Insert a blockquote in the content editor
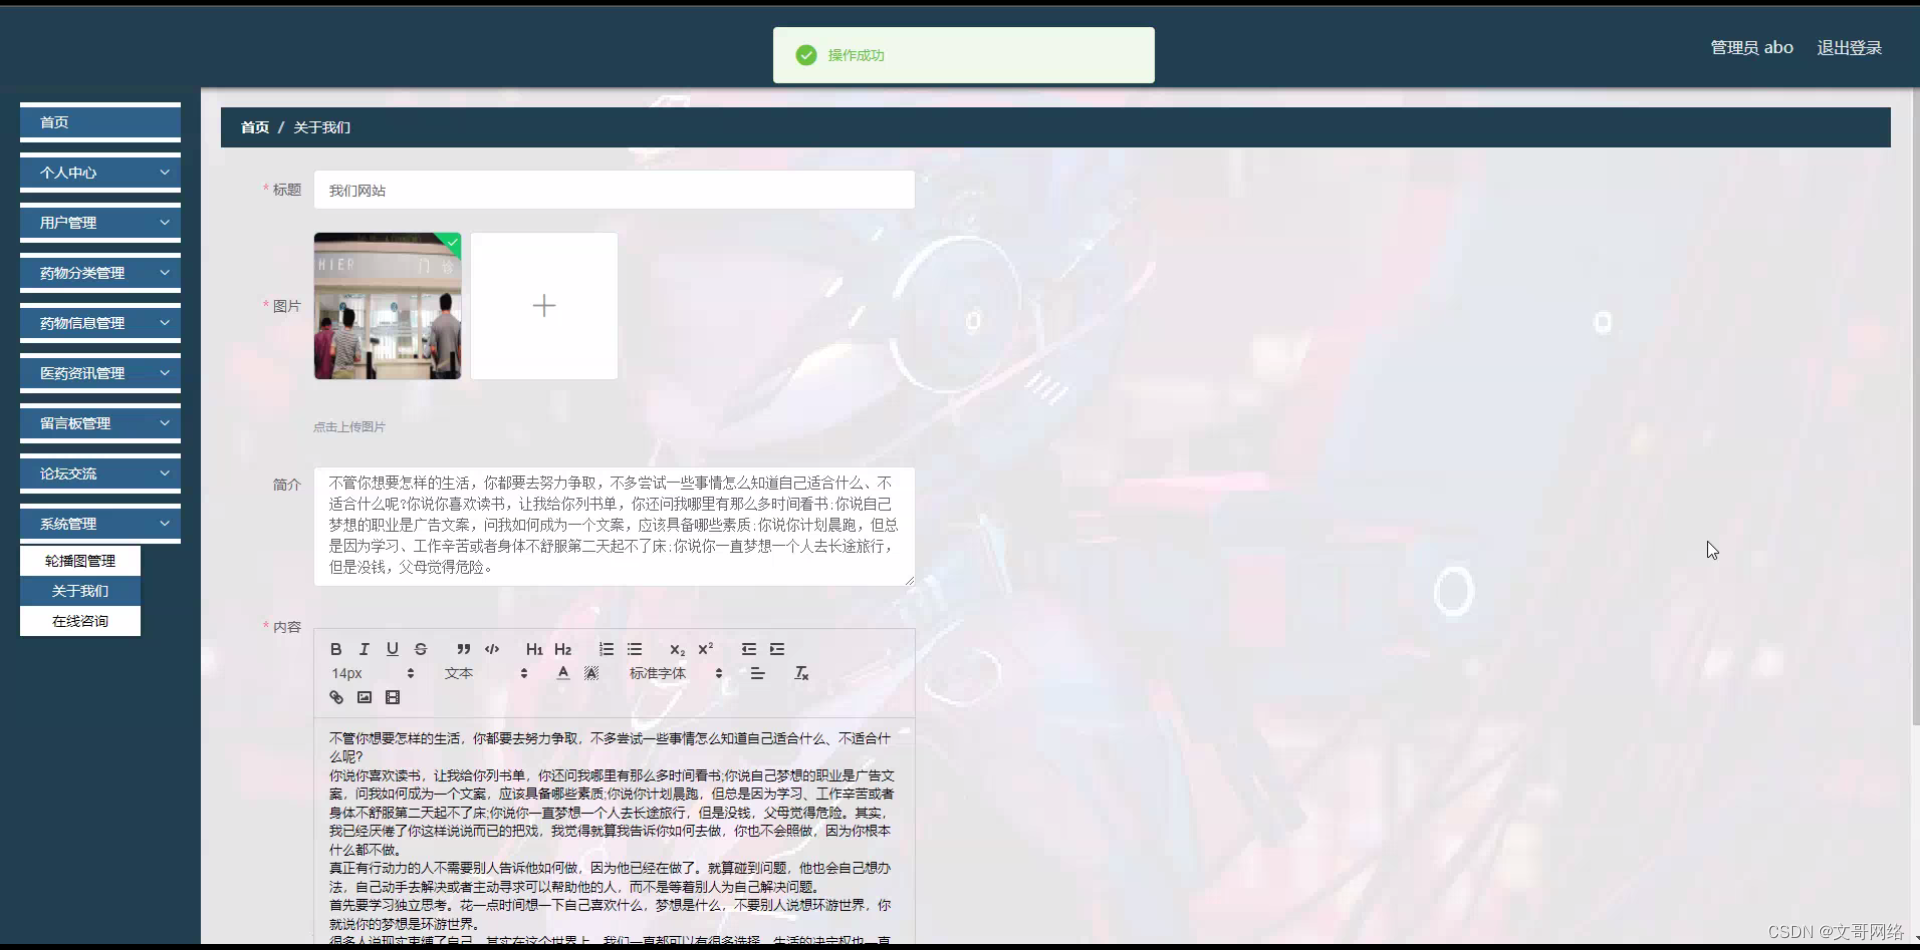 [x=463, y=649]
